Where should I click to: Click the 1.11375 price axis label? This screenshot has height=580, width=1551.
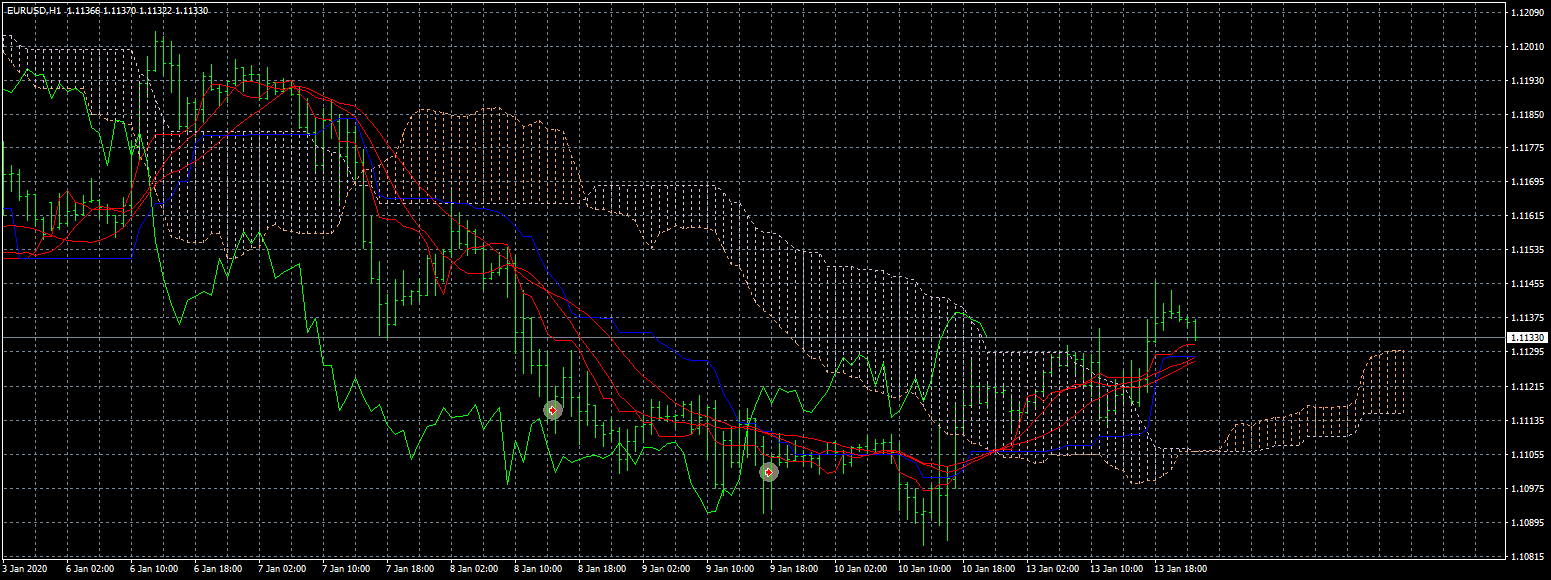click(x=1529, y=318)
